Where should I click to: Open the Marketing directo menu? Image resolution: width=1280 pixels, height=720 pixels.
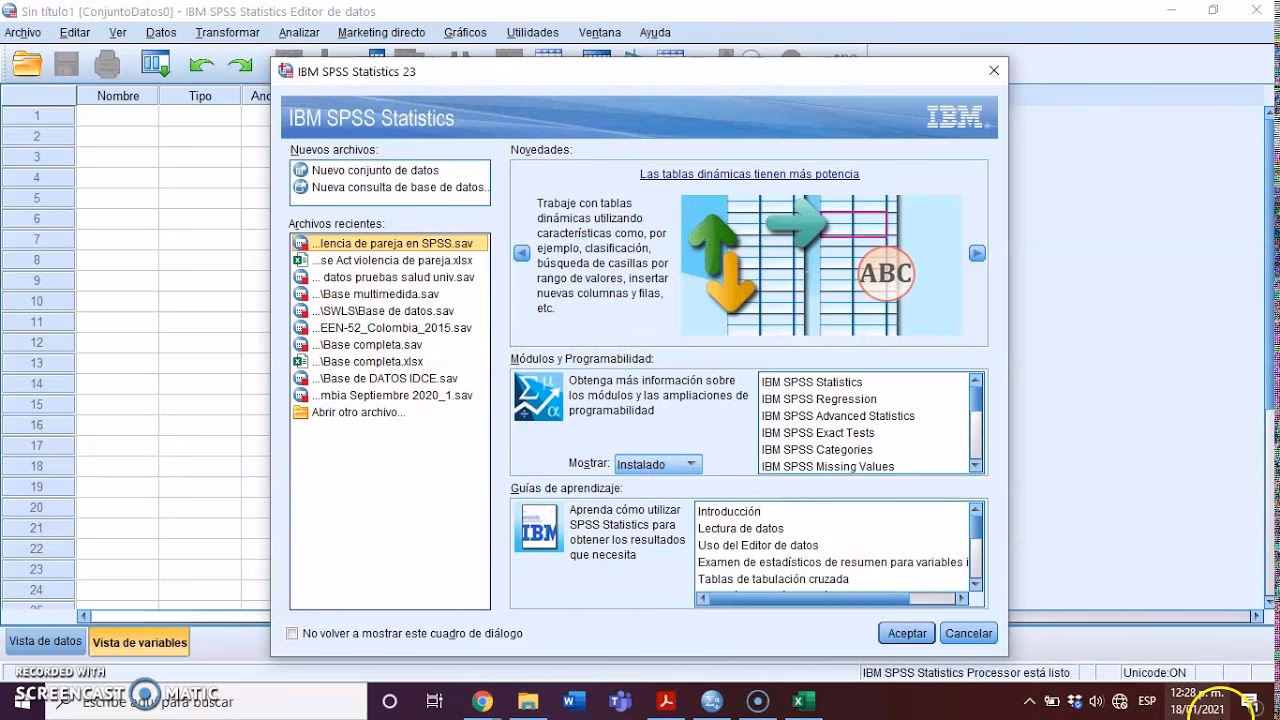pos(381,33)
